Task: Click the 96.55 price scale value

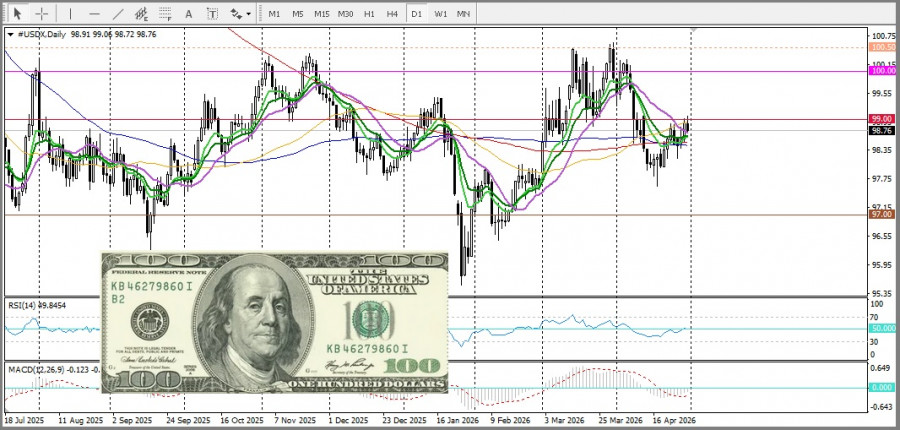Action: click(883, 236)
